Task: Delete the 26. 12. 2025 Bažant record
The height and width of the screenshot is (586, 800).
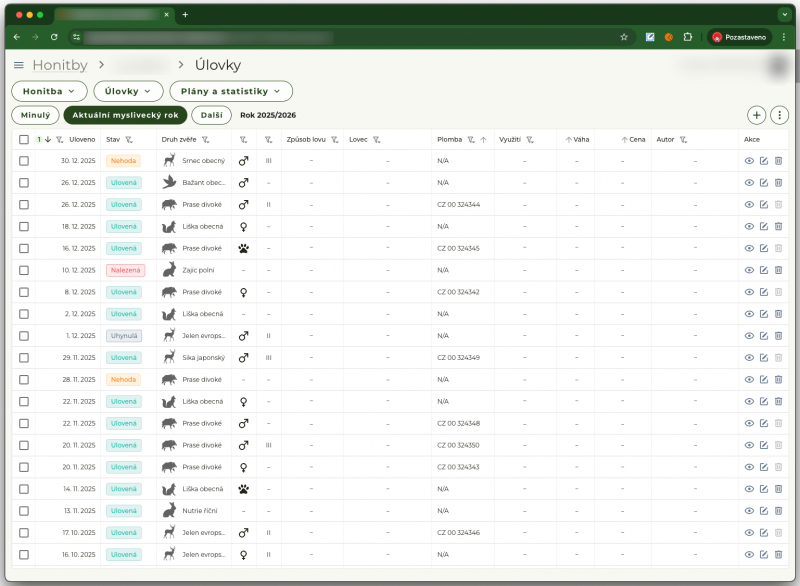Action: click(x=779, y=183)
